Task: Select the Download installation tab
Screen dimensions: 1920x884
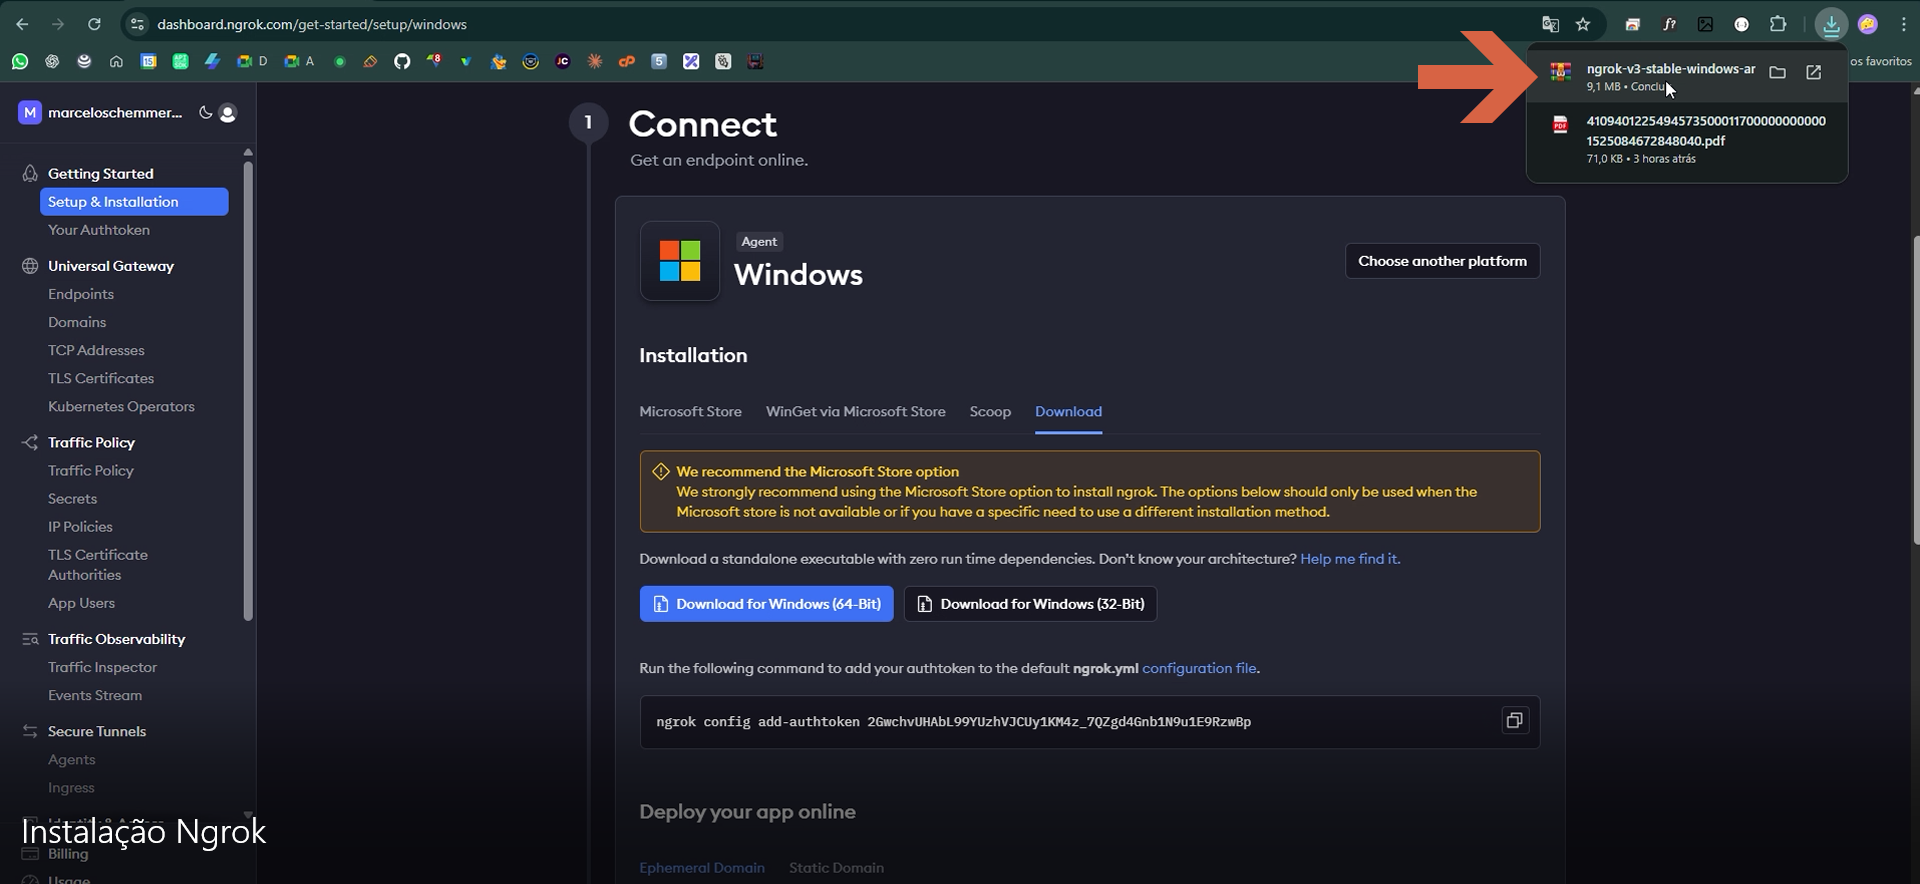Action: coord(1068,412)
